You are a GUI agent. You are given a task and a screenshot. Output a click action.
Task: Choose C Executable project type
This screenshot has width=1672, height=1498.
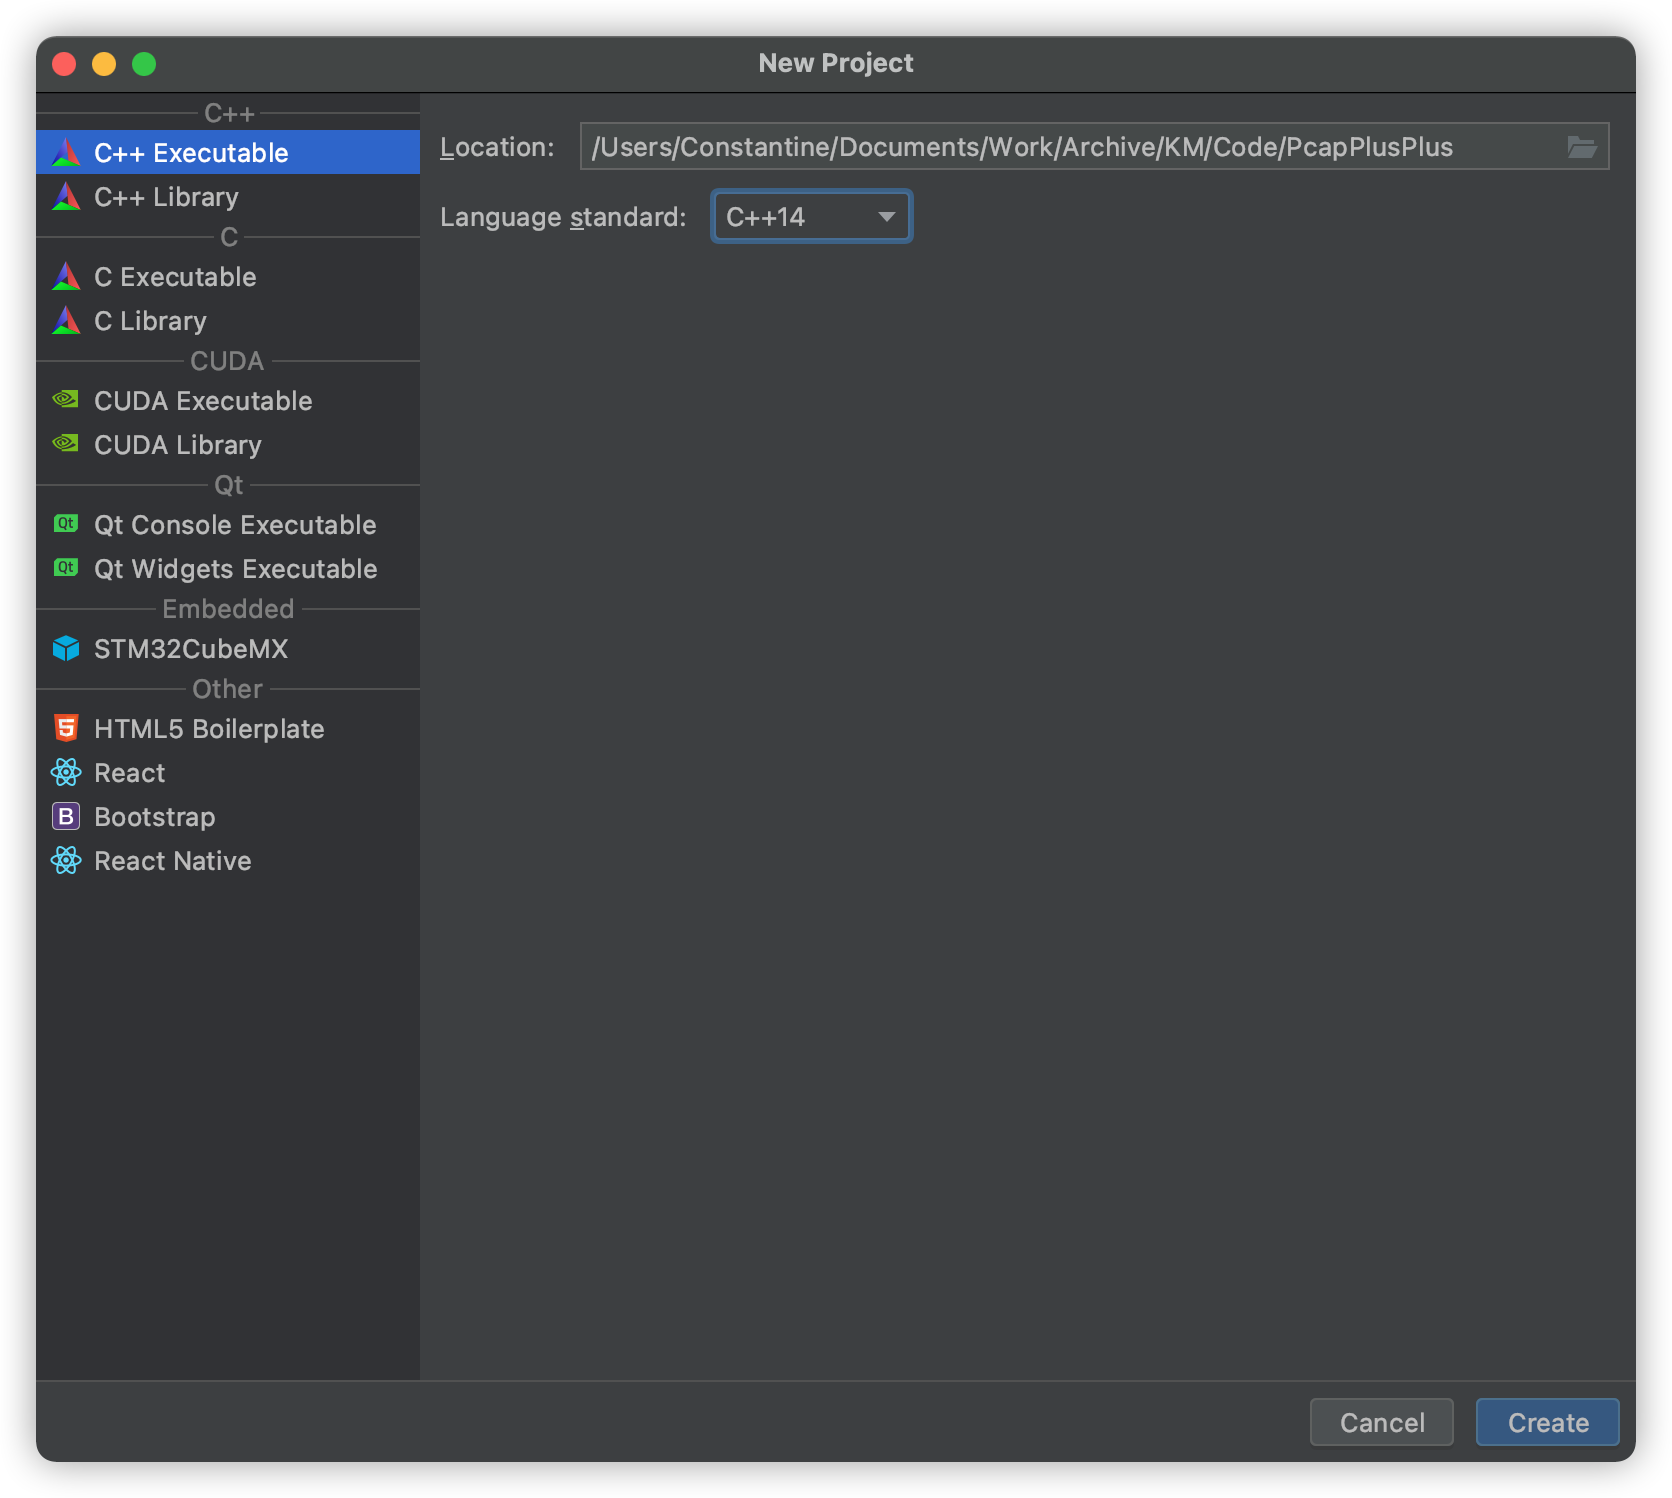click(x=228, y=277)
